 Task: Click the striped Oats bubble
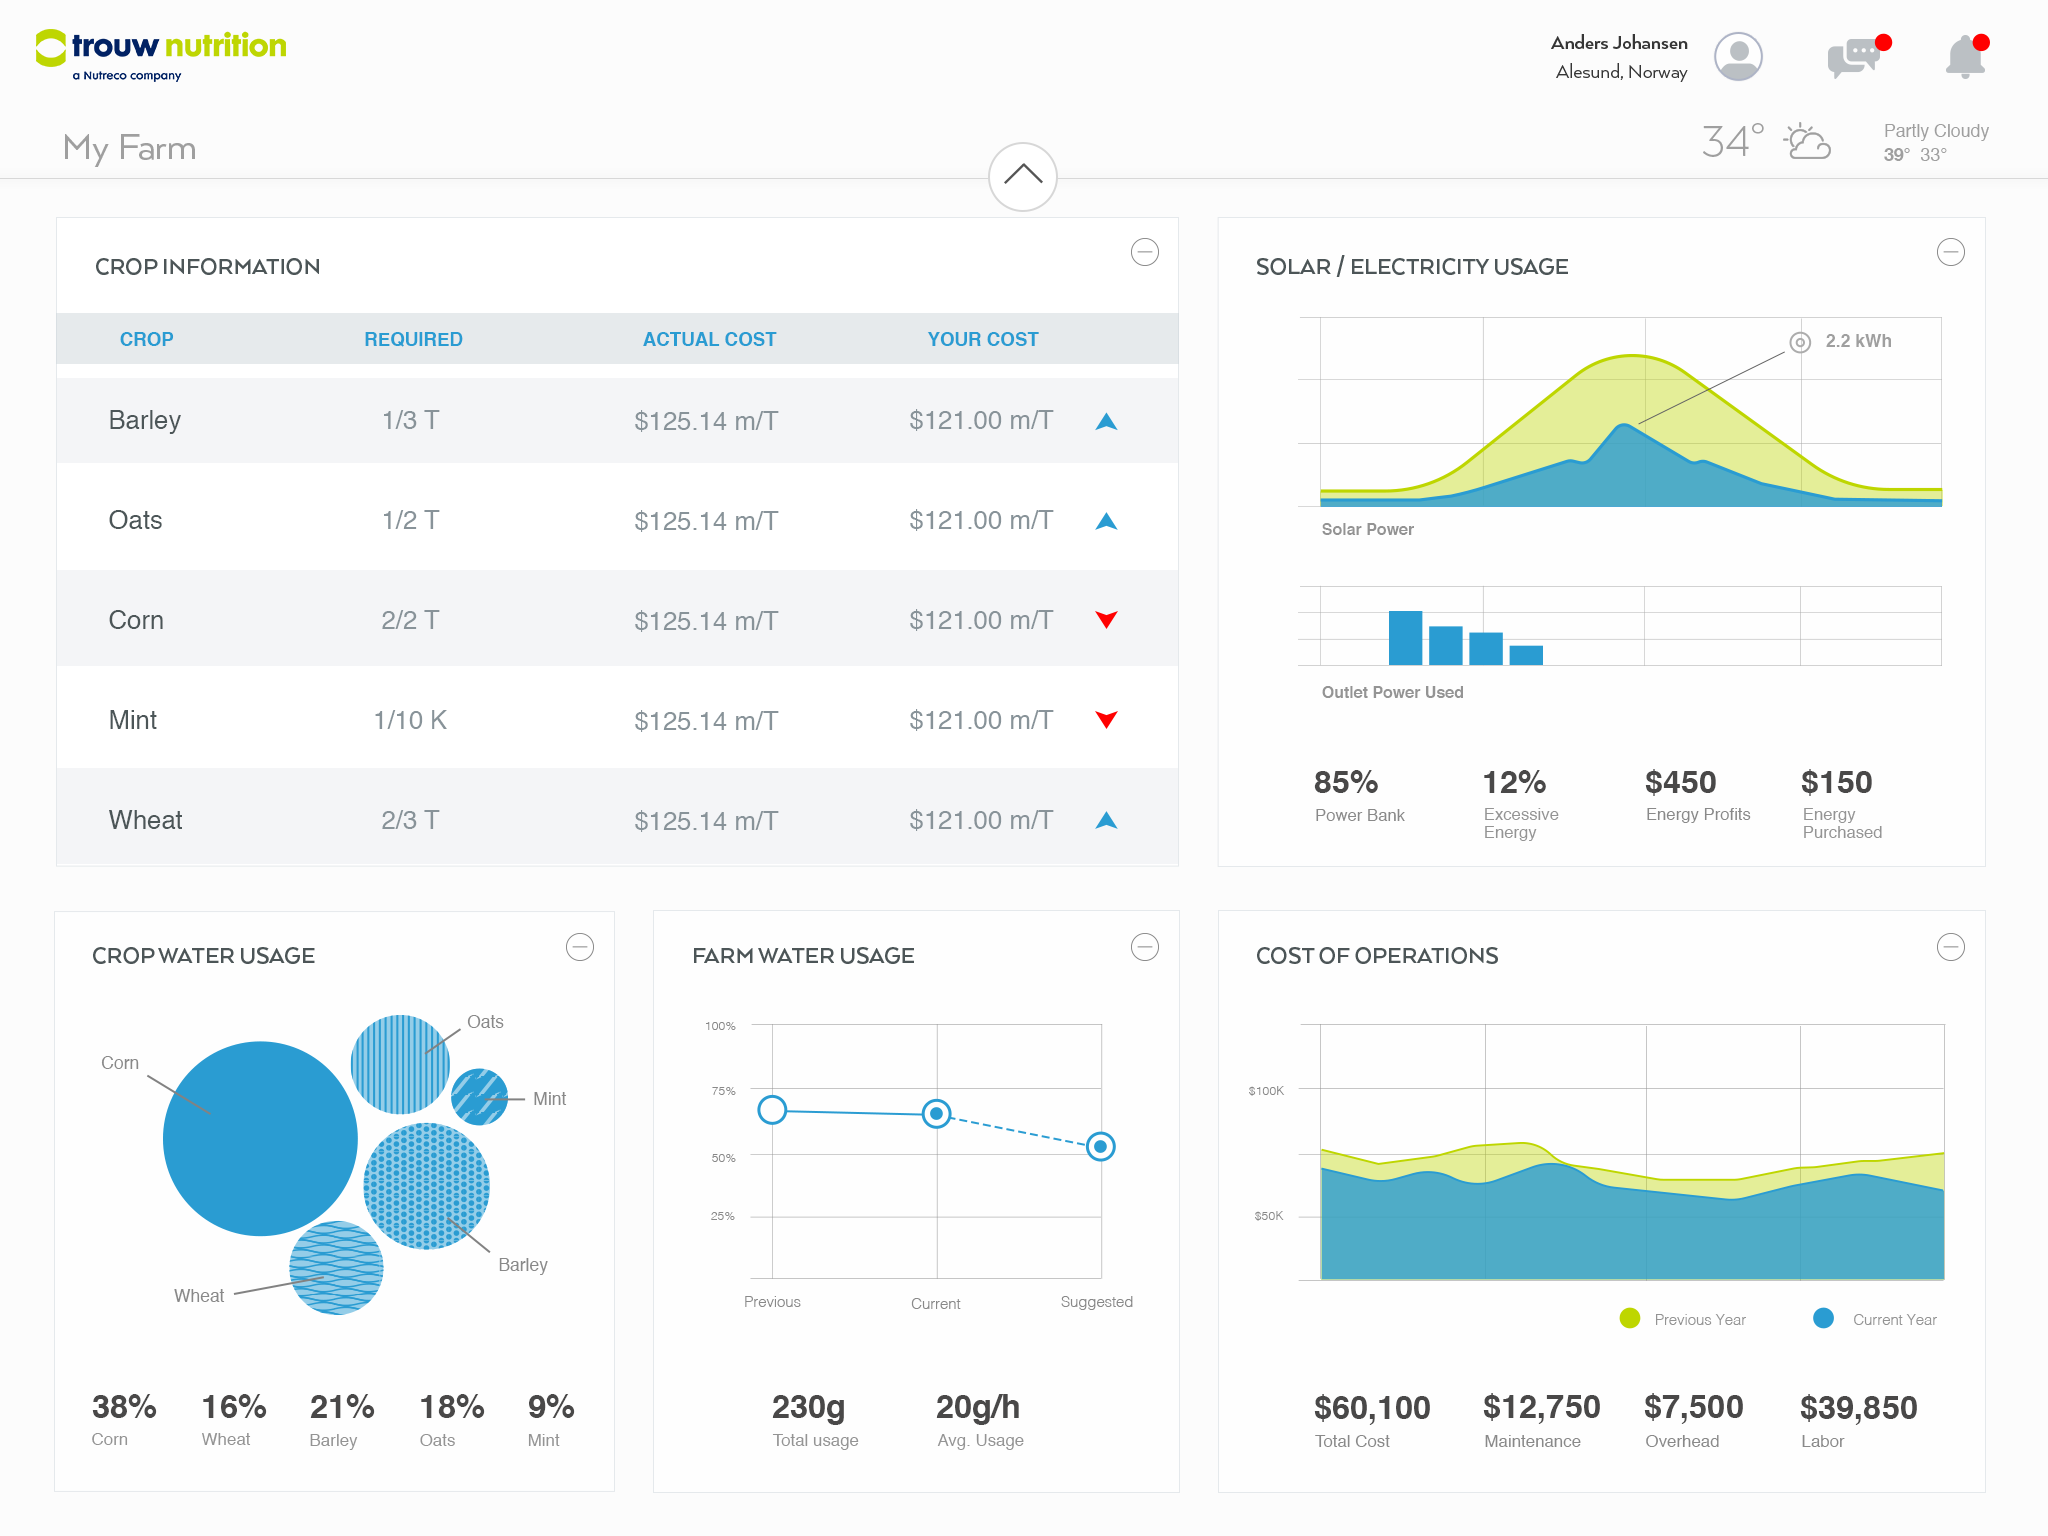[x=400, y=1064]
